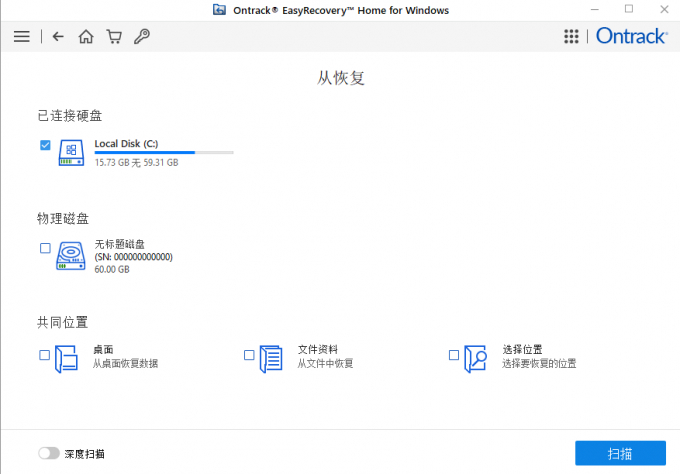Click the 桌面 label
Screen dimensions: 680x474
coord(103,350)
